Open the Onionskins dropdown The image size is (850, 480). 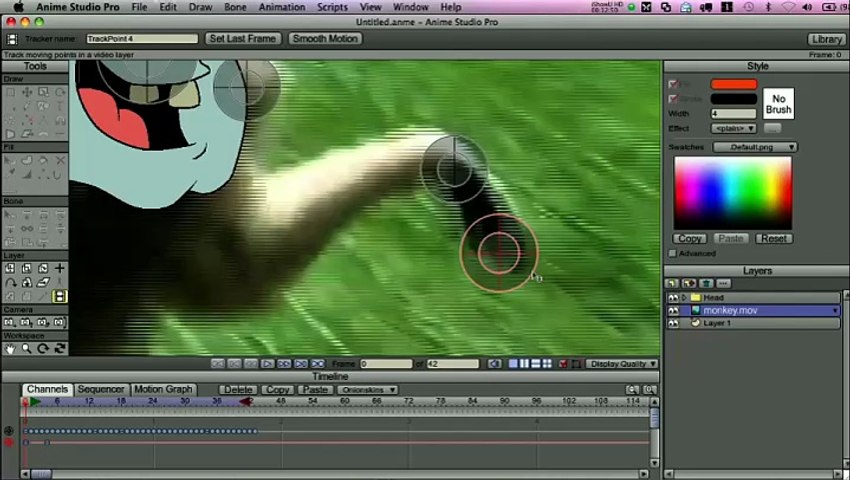367,389
